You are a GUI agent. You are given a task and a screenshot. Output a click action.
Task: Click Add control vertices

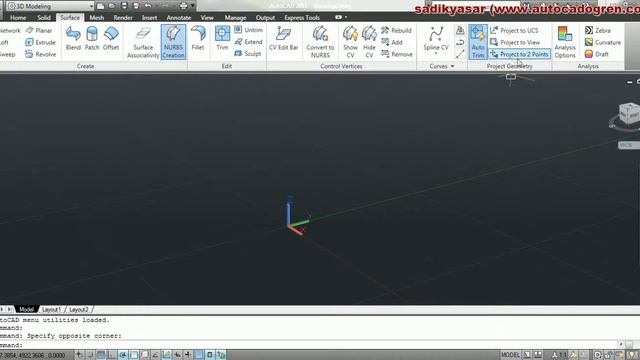(392, 42)
